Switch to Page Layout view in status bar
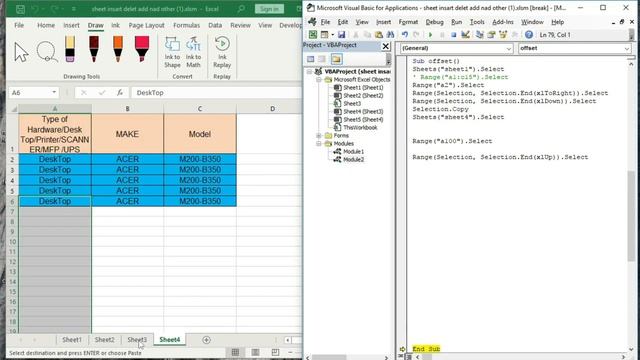Image resolution: width=640 pixels, height=360 pixels. [255, 352]
